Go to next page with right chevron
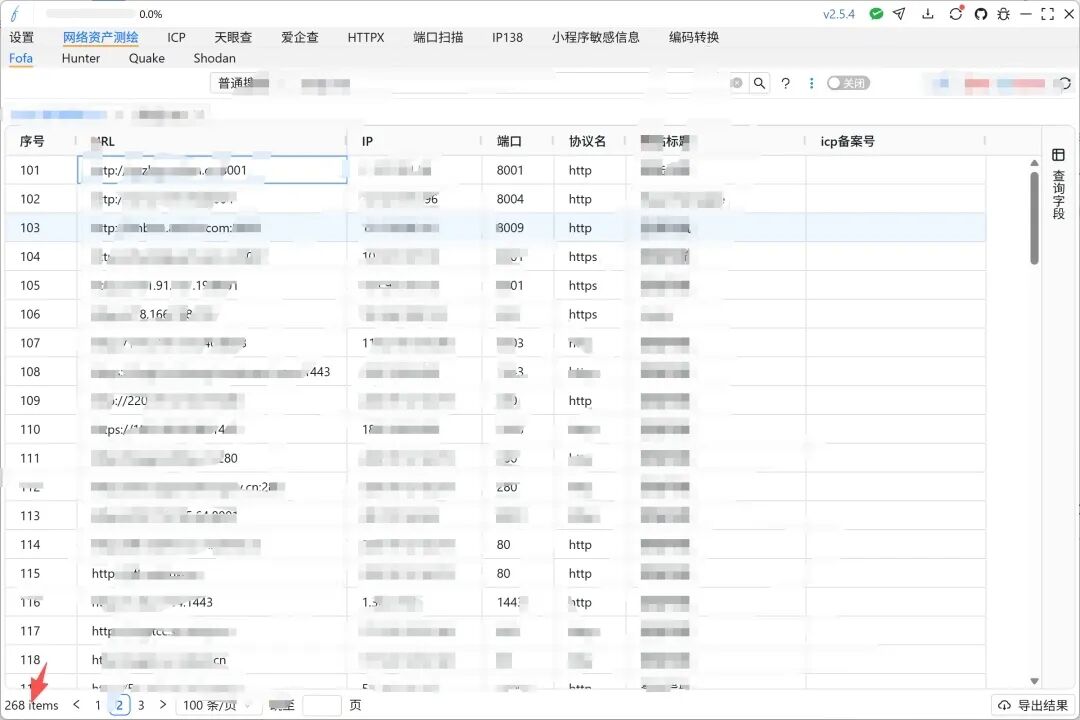1080x720 pixels. [x=163, y=705]
